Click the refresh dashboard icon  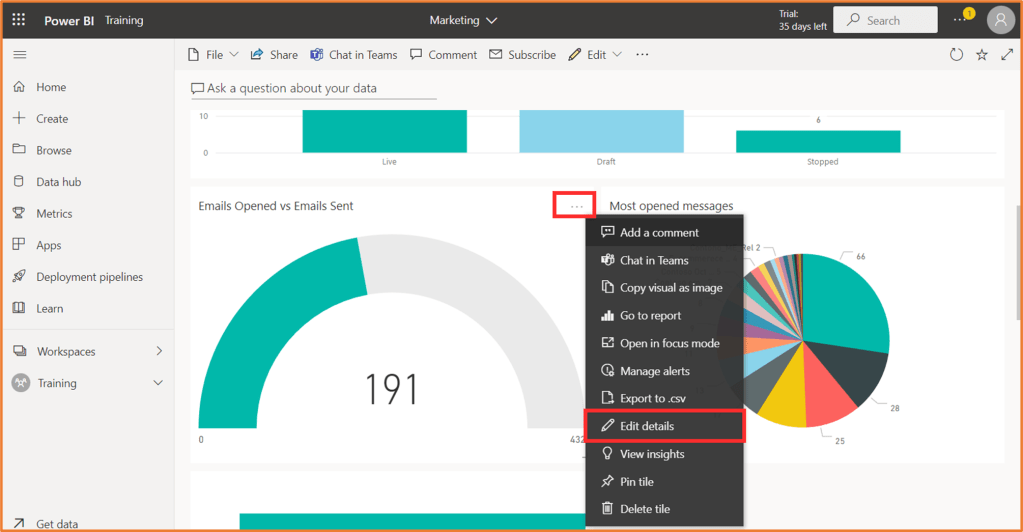pos(956,55)
